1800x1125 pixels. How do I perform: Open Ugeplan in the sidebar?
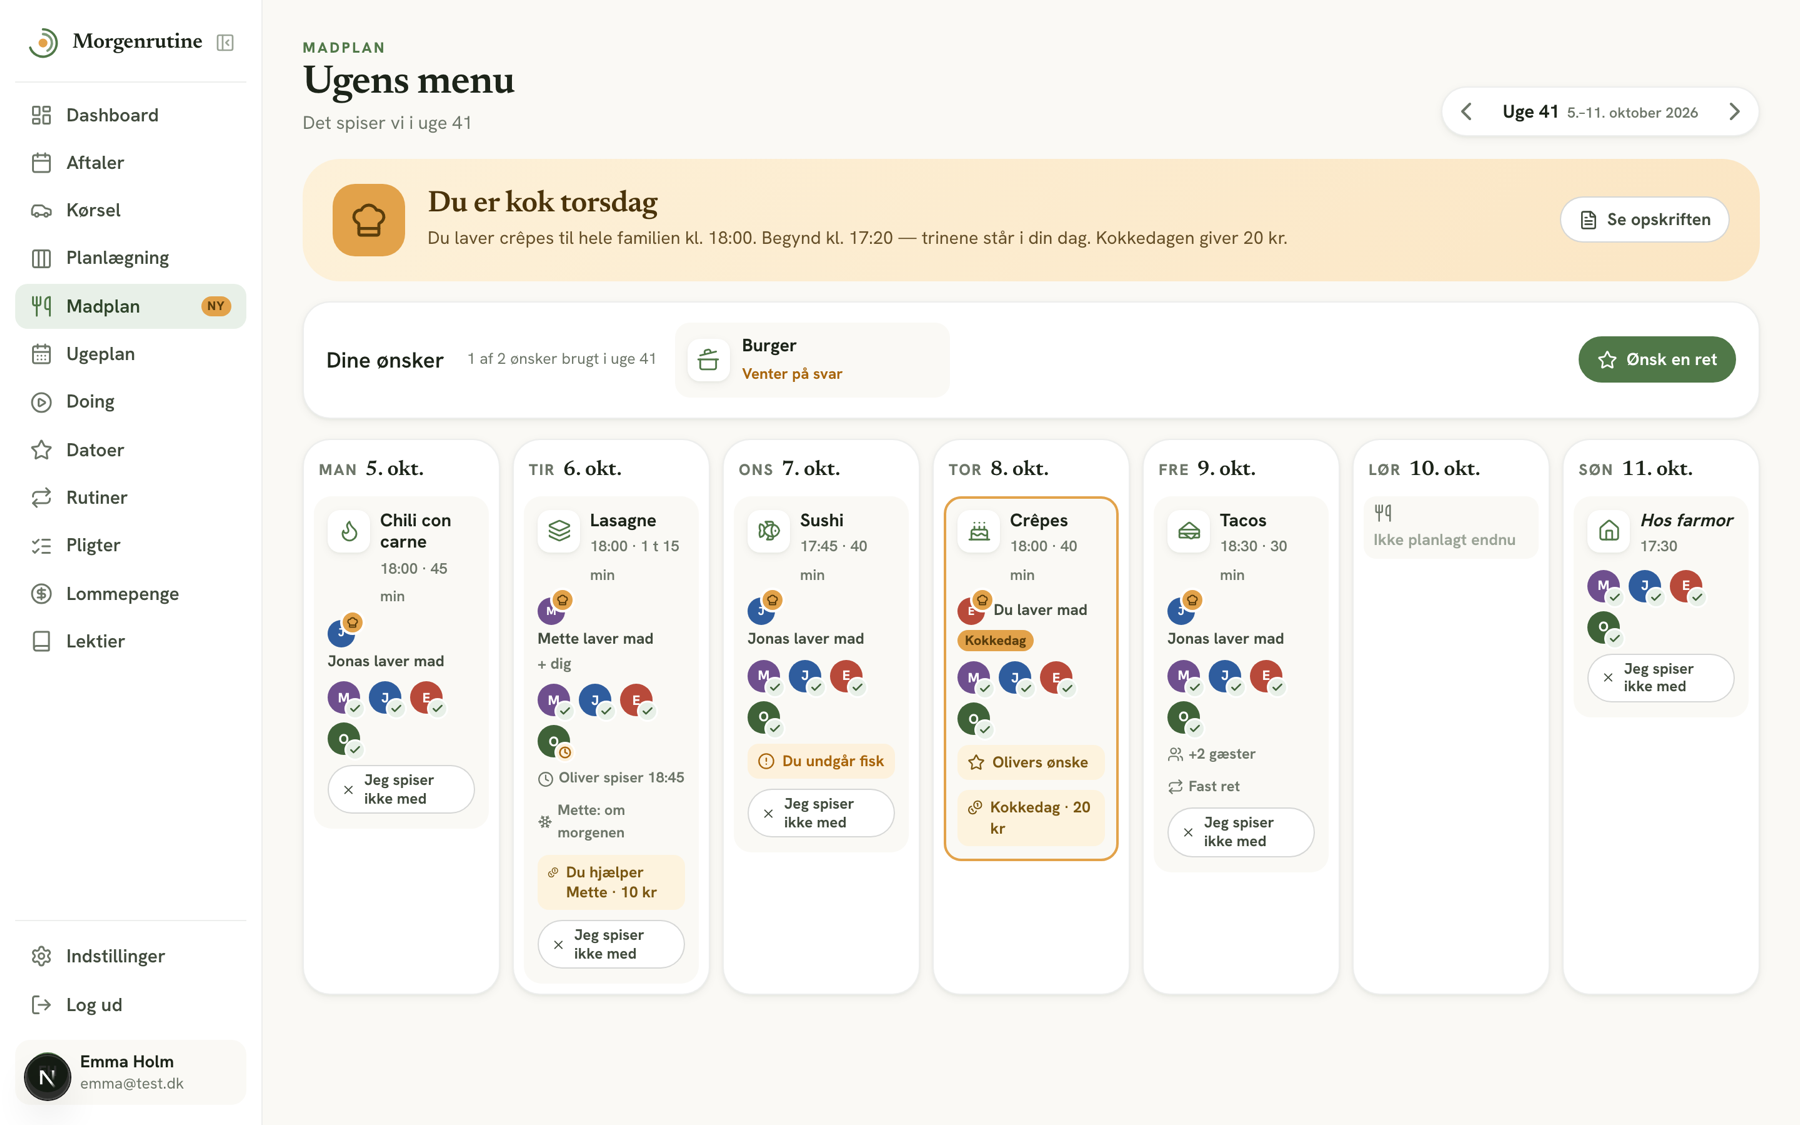(131, 354)
